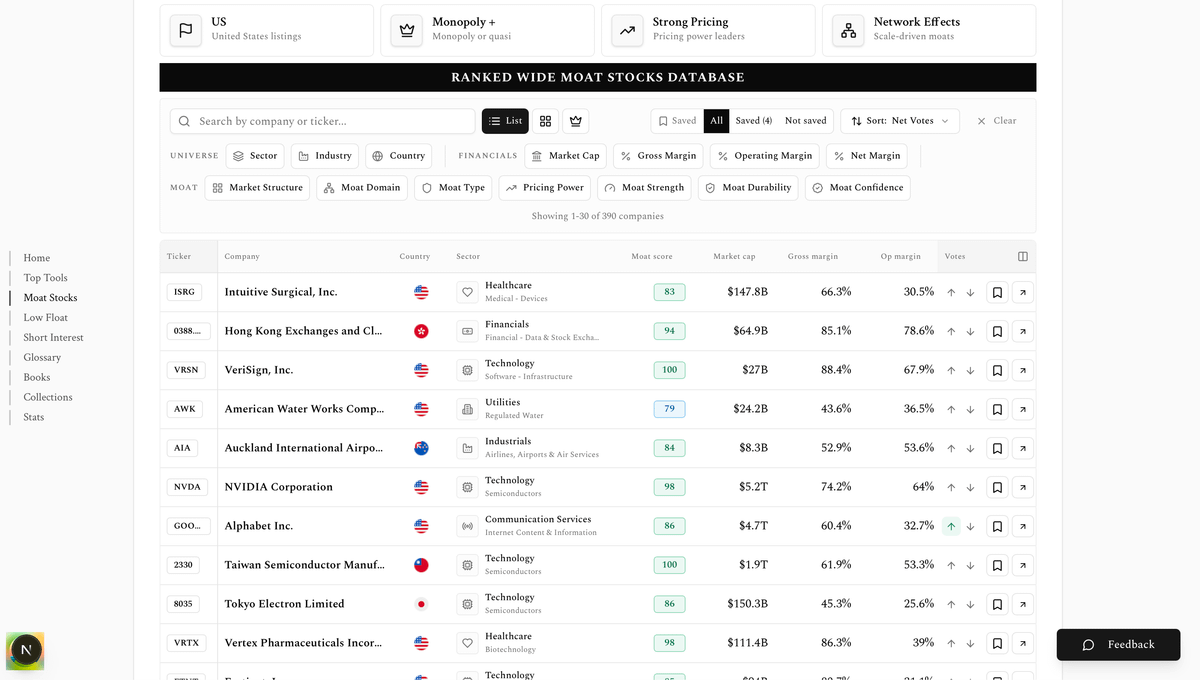Upvote American Water Works row
This screenshot has width=1200, height=680.
[x=951, y=409]
